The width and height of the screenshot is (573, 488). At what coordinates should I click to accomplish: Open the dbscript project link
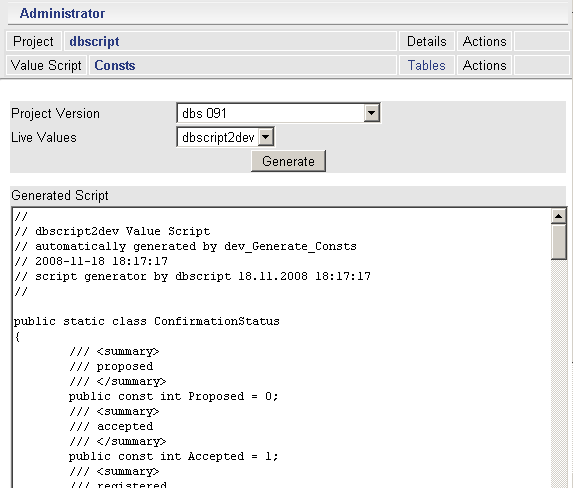[94, 41]
